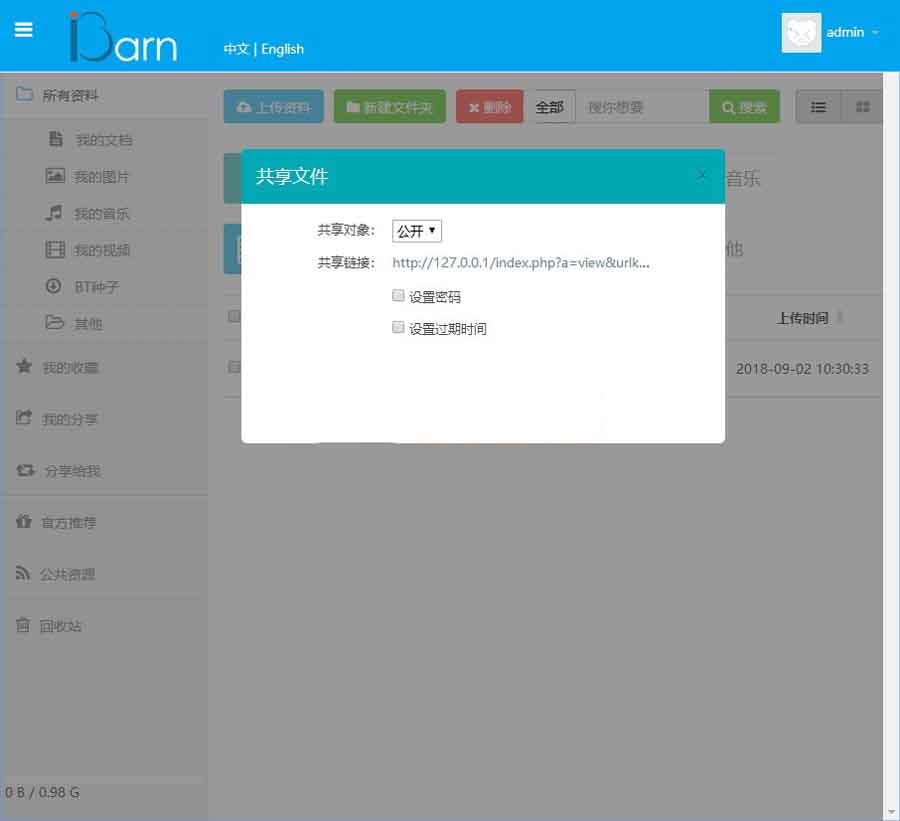Enable the 设置过期时间 checkbox

[398, 327]
